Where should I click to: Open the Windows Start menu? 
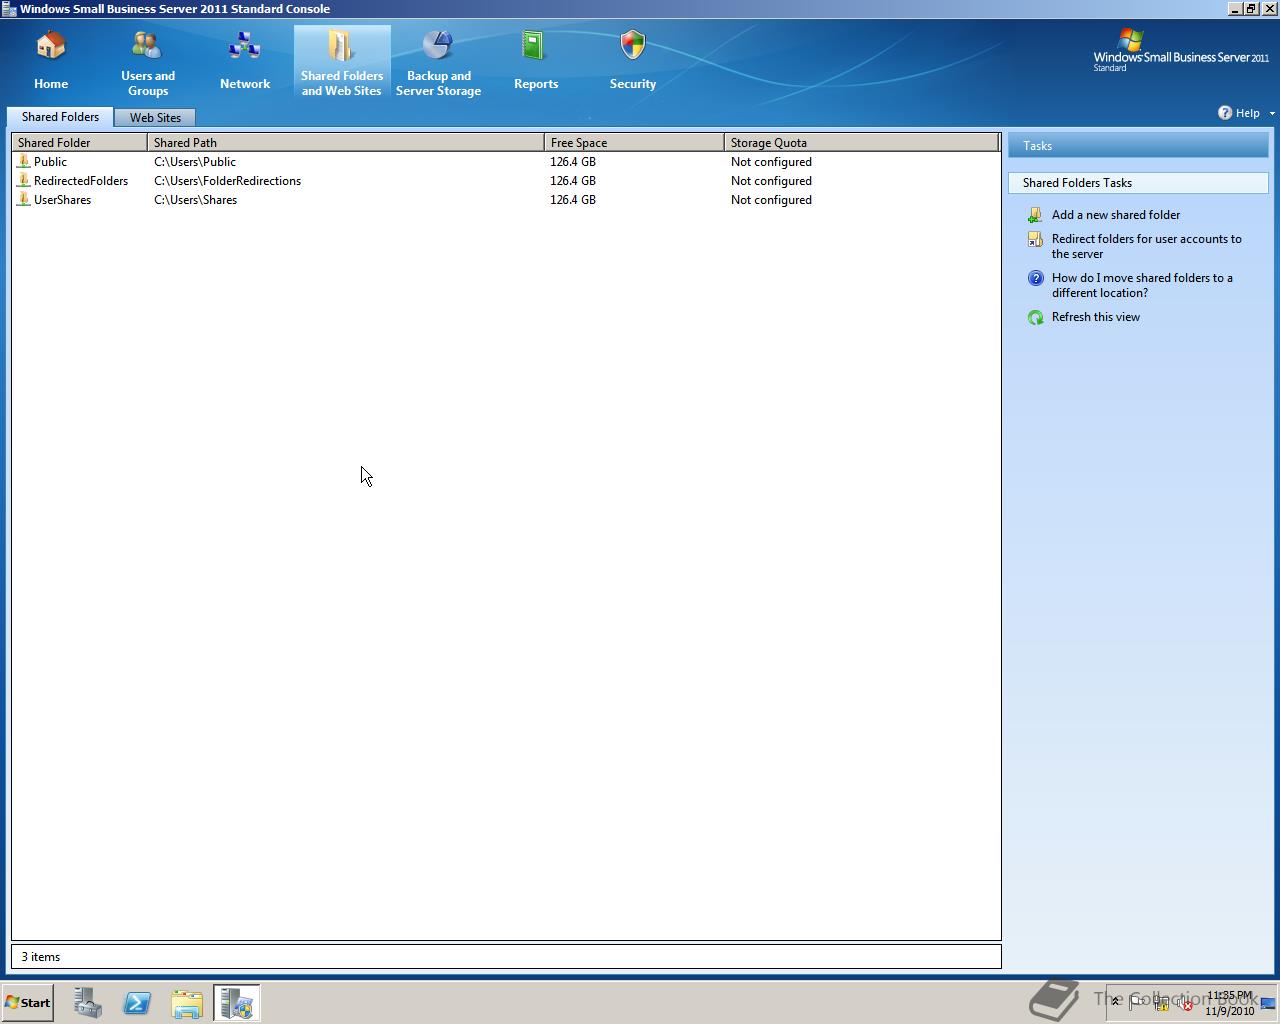point(28,1003)
